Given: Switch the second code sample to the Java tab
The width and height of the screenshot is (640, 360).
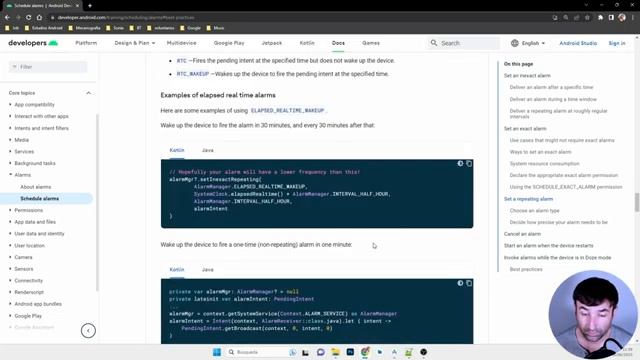Looking at the screenshot, I should pos(208,270).
